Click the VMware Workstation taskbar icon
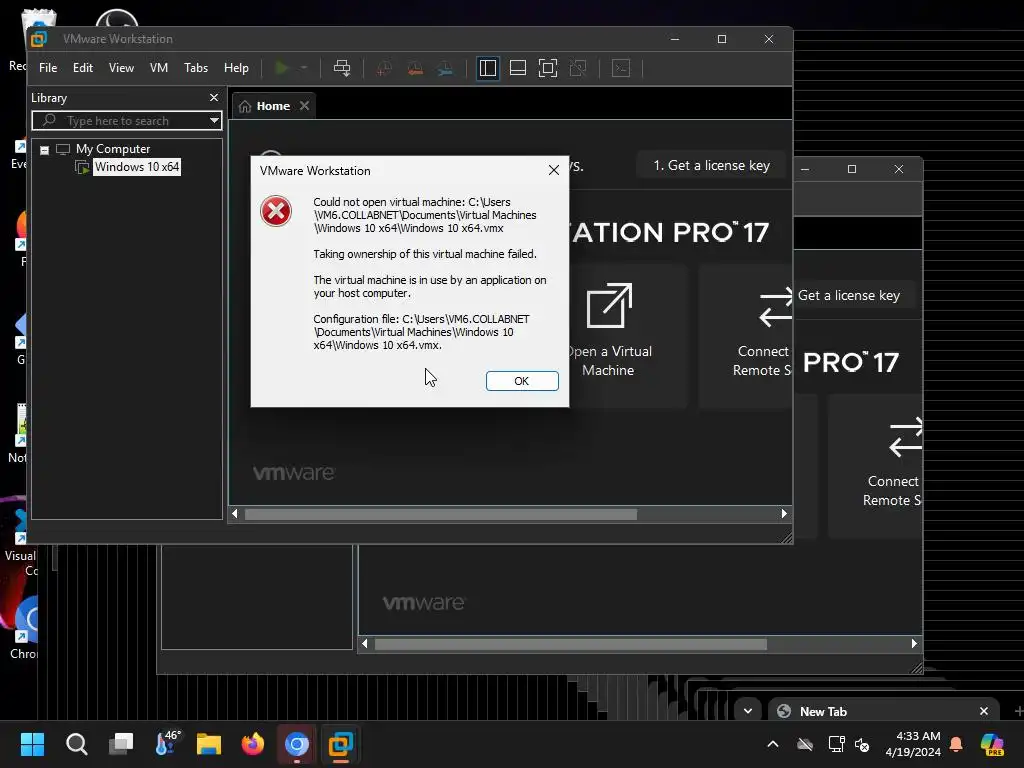This screenshot has width=1024, height=768. [340, 744]
